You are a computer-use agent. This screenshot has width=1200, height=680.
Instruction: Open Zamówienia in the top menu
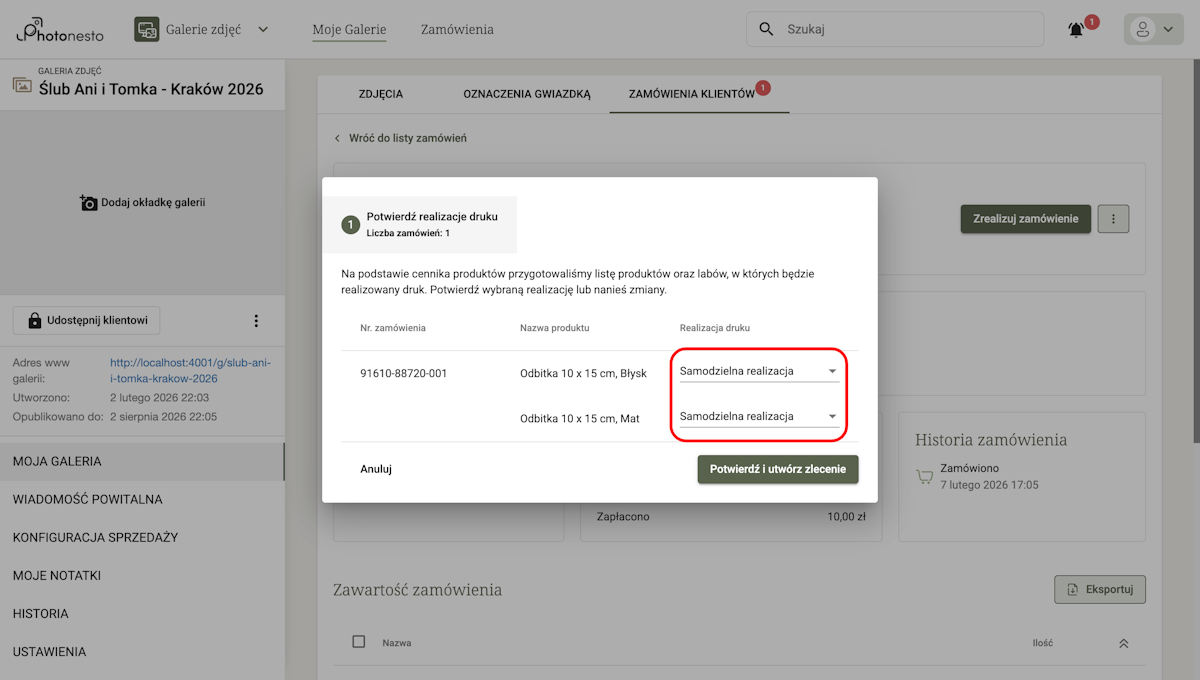(457, 29)
